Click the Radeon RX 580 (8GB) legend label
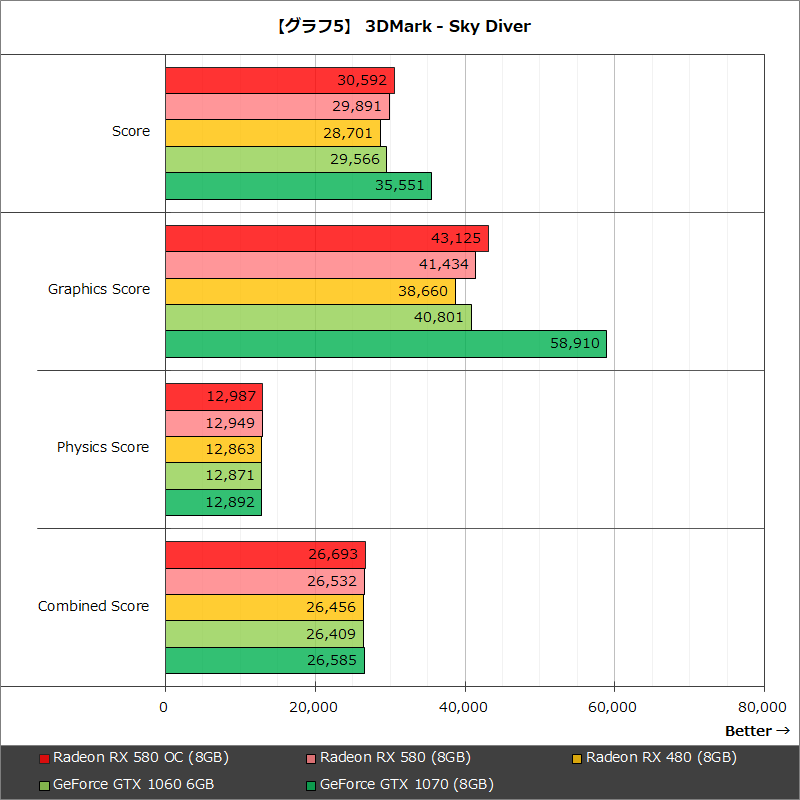 395,758
